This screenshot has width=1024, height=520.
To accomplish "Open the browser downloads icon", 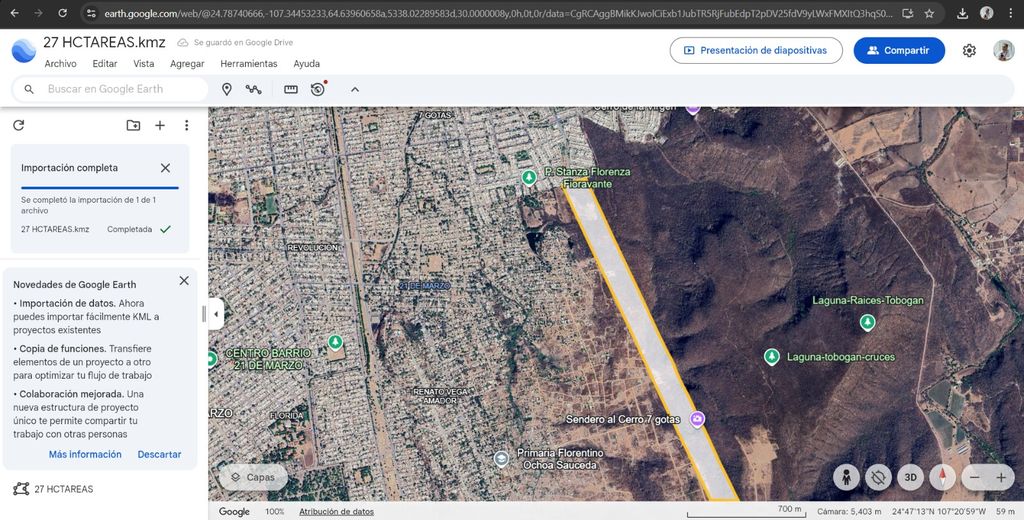I will tap(962, 13).
